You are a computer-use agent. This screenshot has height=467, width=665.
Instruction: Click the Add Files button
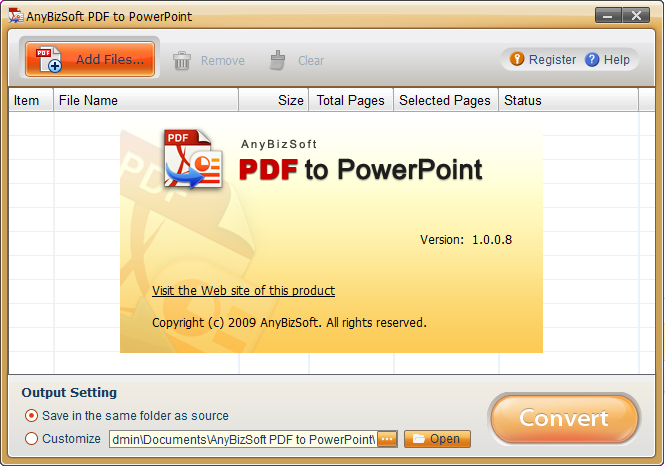point(89,59)
